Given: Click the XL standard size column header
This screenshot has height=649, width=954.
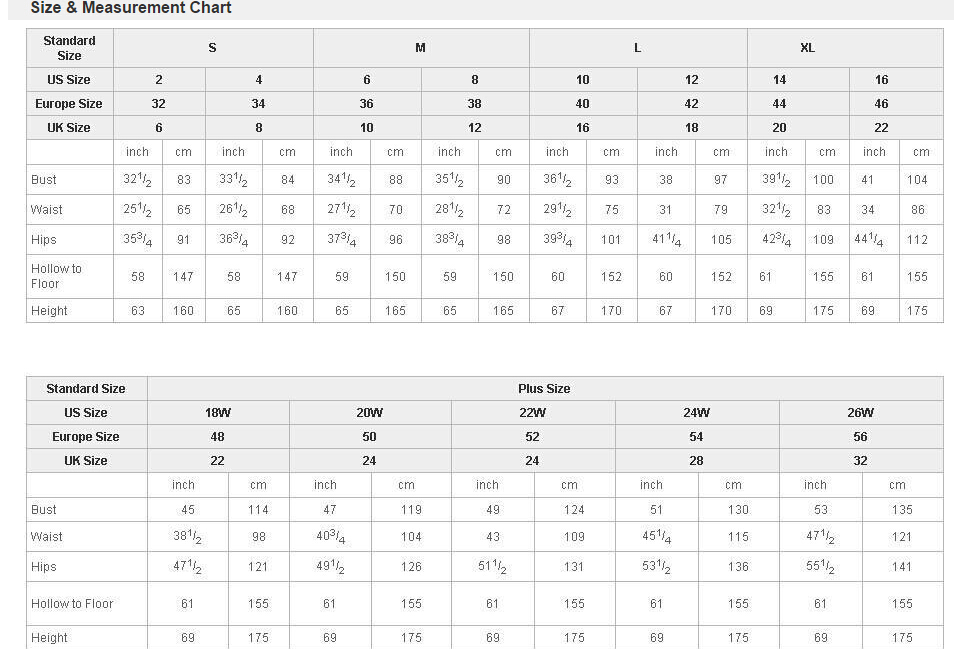Looking at the screenshot, I should pyautogui.click(x=807, y=48).
